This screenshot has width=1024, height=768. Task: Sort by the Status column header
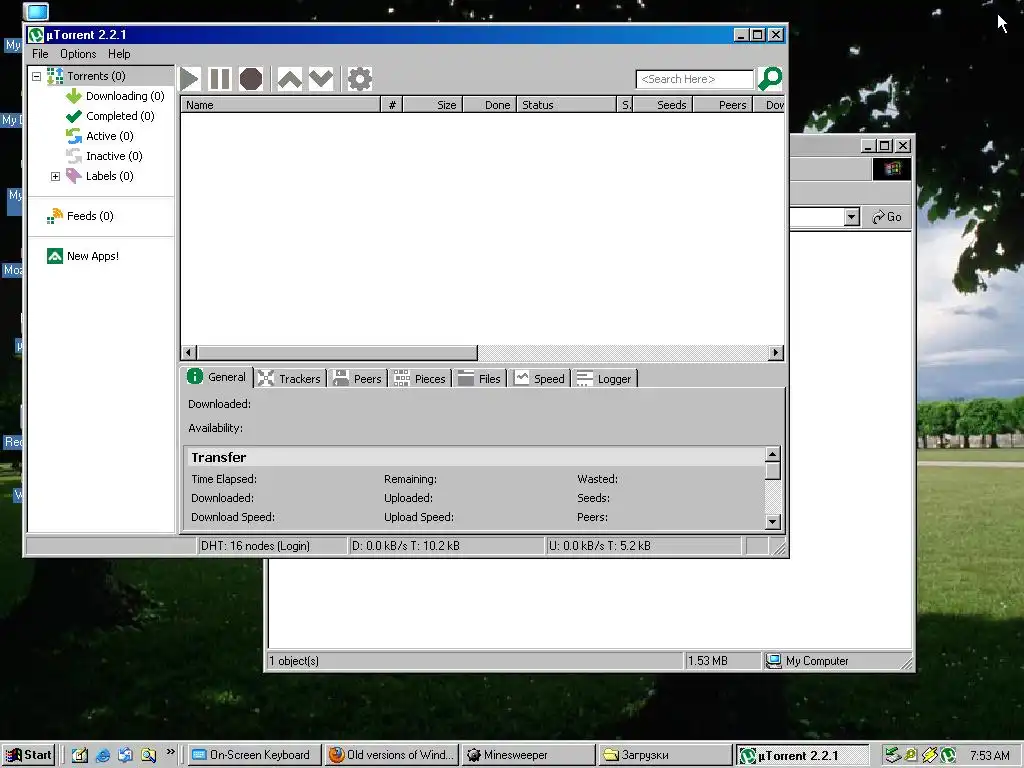click(x=566, y=104)
